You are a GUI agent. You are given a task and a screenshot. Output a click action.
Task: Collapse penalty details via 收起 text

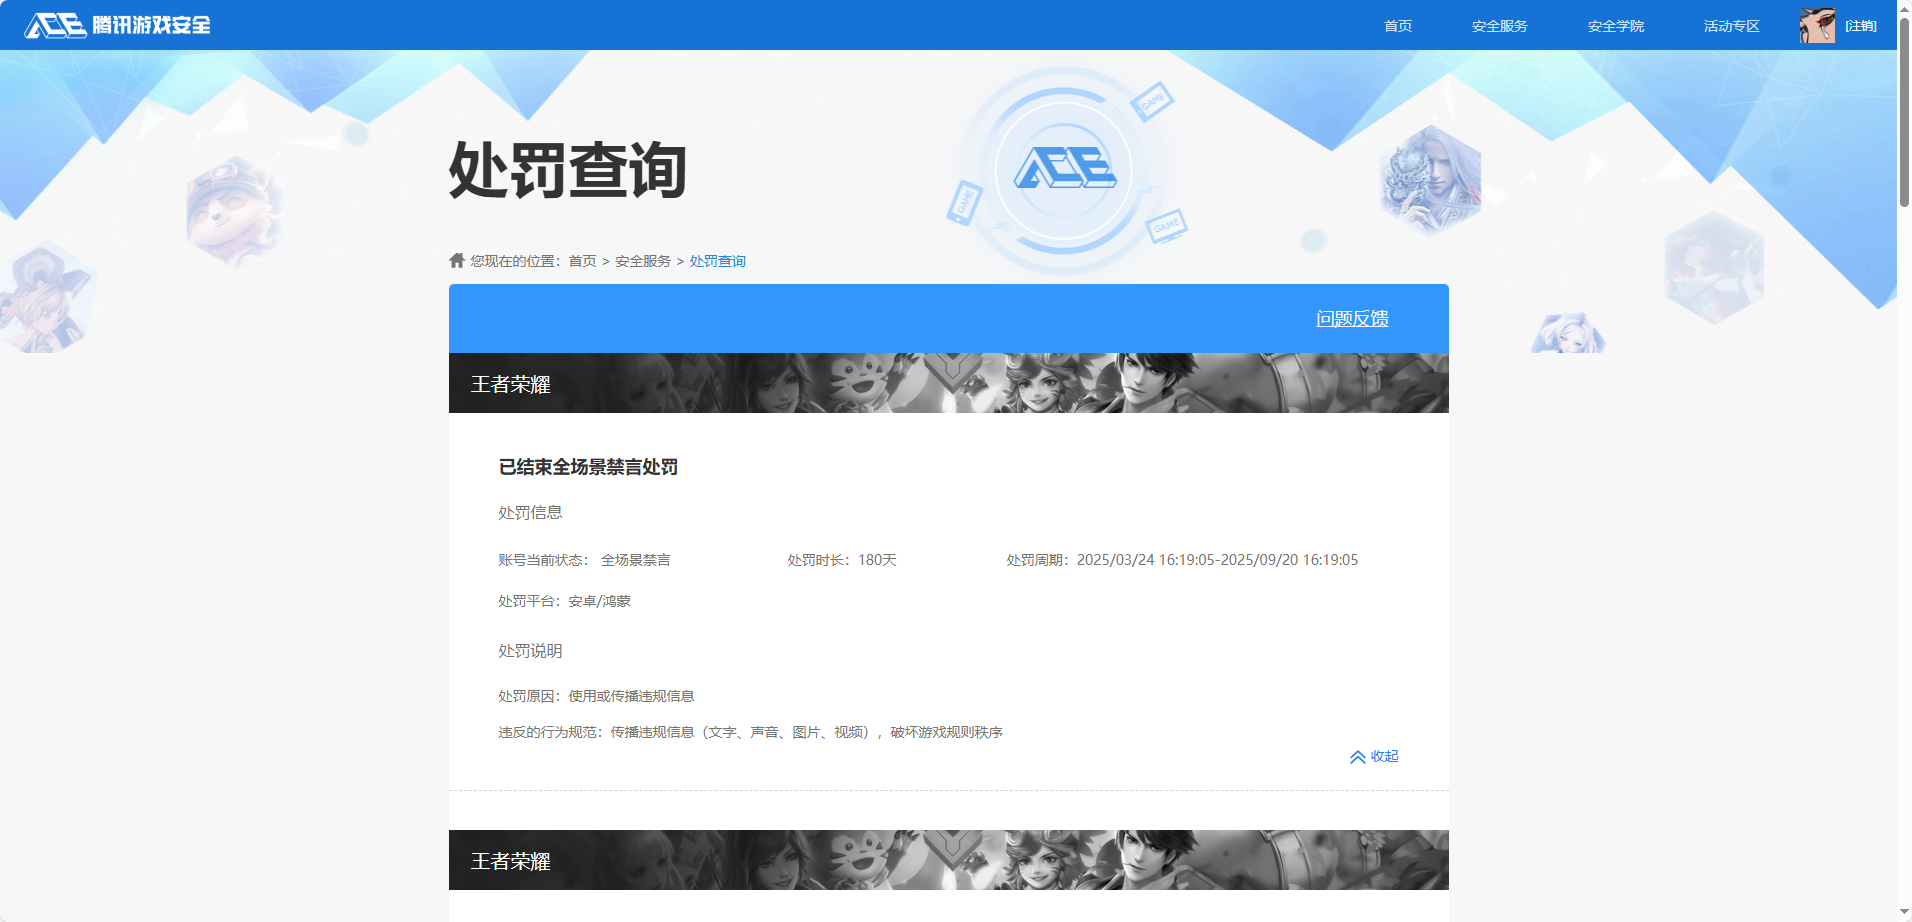[1384, 757]
